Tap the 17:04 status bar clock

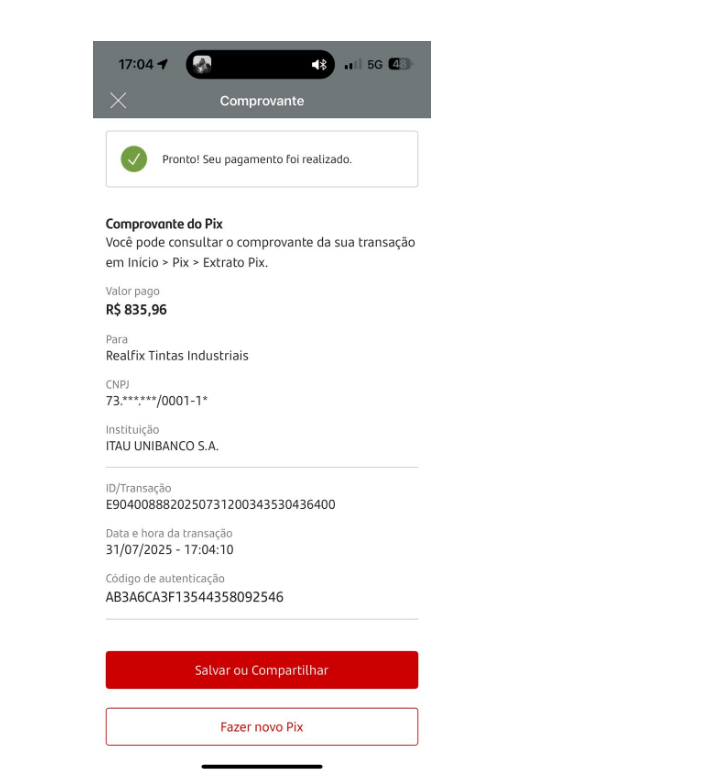pos(136,64)
